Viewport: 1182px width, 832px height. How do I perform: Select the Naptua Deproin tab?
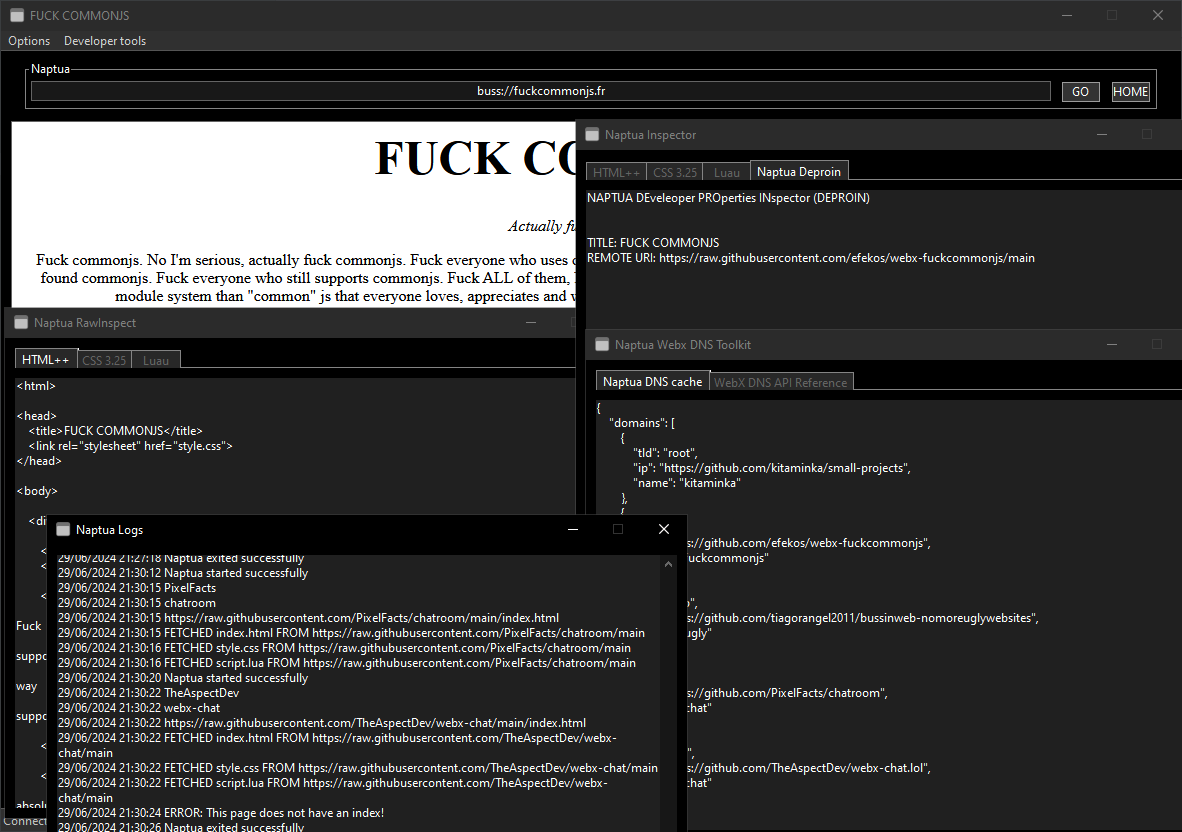click(799, 172)
